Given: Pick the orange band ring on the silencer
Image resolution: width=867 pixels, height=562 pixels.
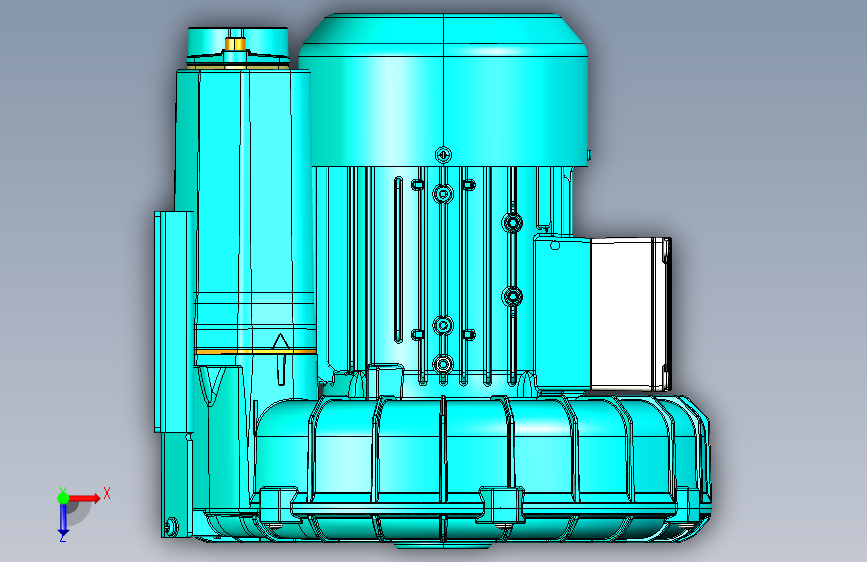Looking at the screenshot, I should [255, 352].
